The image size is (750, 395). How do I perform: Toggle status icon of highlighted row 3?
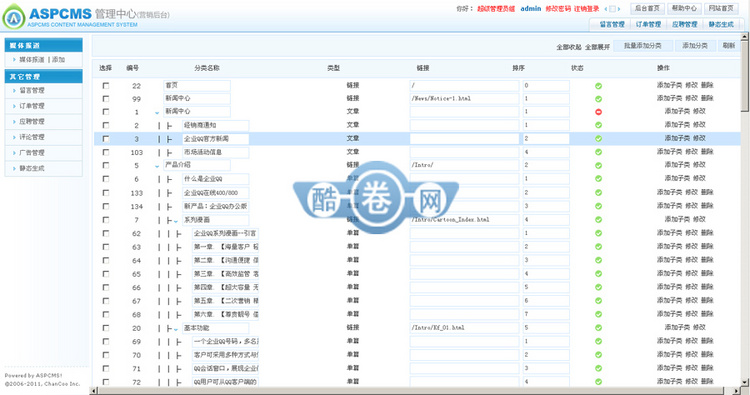coord(598,139)
